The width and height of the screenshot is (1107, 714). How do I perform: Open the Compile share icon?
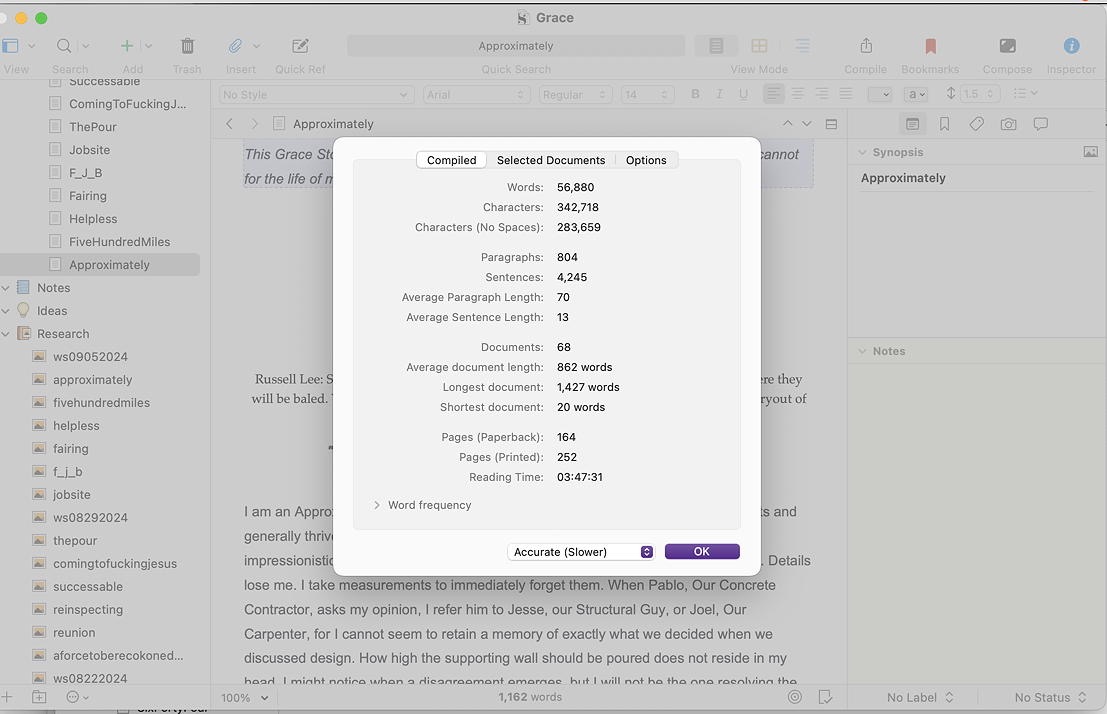[x=866, y=46]
